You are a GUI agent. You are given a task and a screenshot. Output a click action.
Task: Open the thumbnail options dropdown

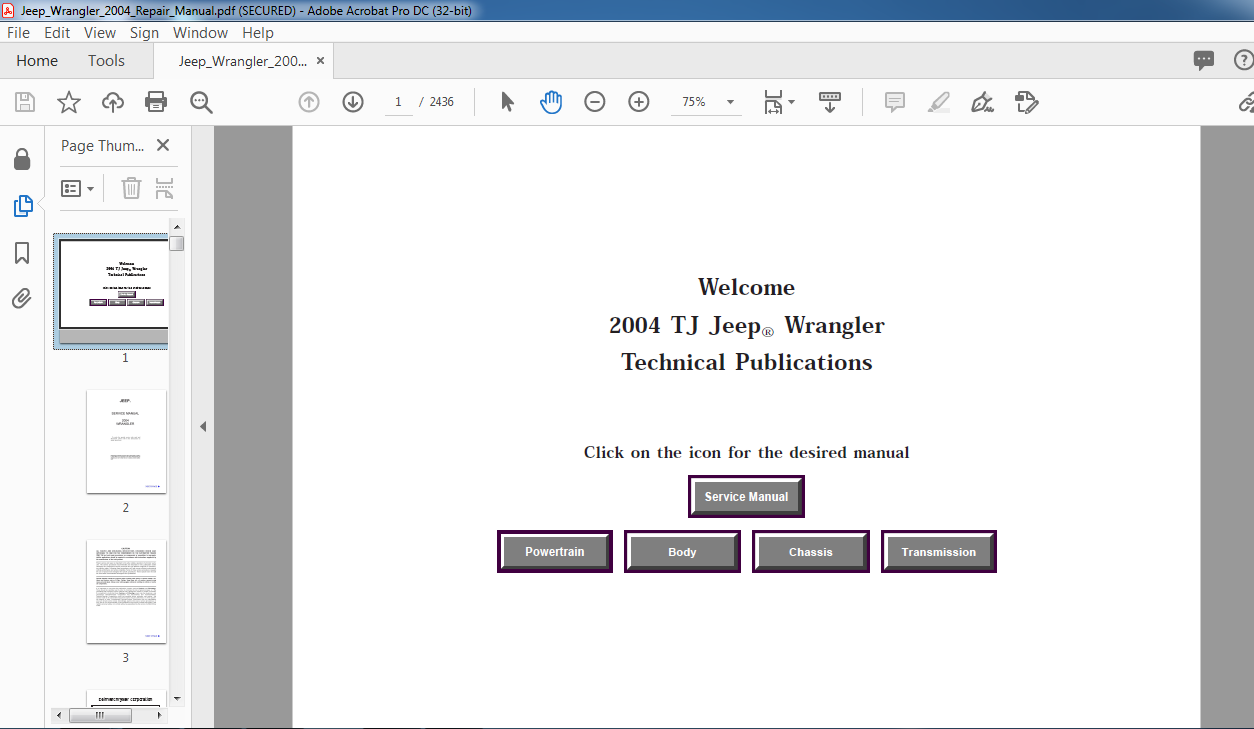pos(78,188)
